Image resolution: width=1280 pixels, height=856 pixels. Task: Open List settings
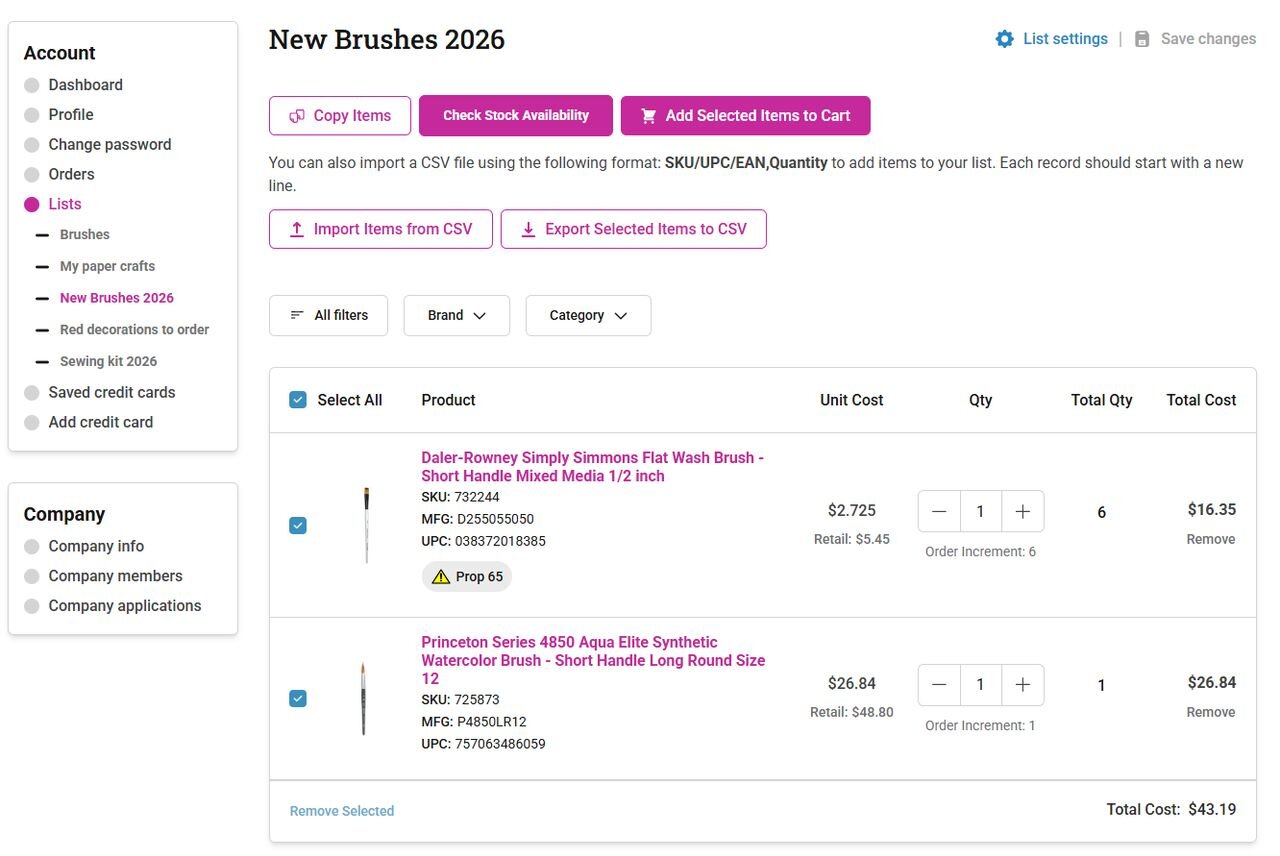[1052, 39]
